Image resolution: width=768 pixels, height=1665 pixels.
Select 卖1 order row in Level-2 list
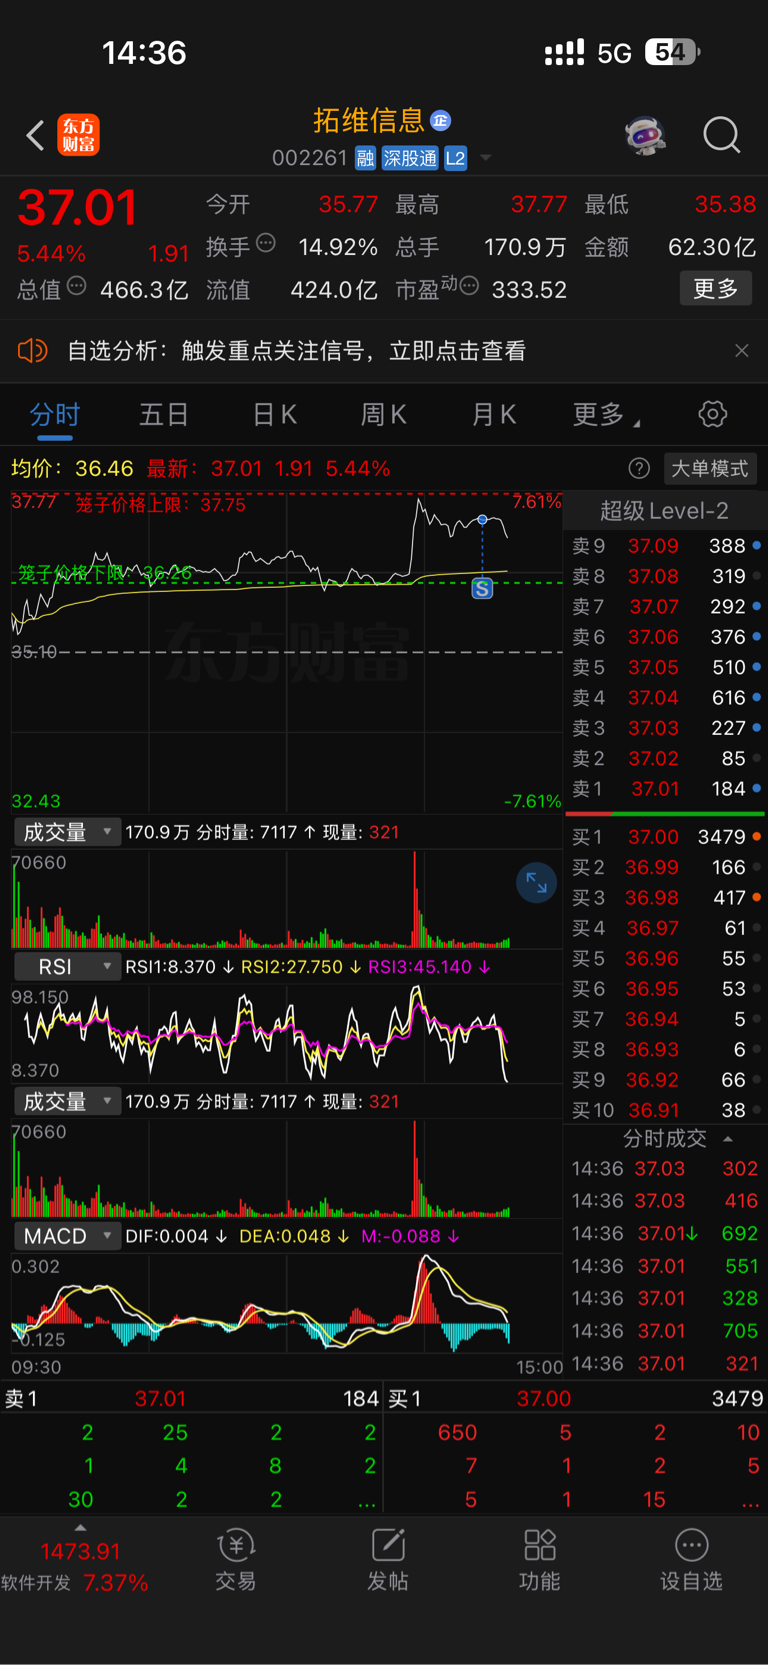pos(665,789)
